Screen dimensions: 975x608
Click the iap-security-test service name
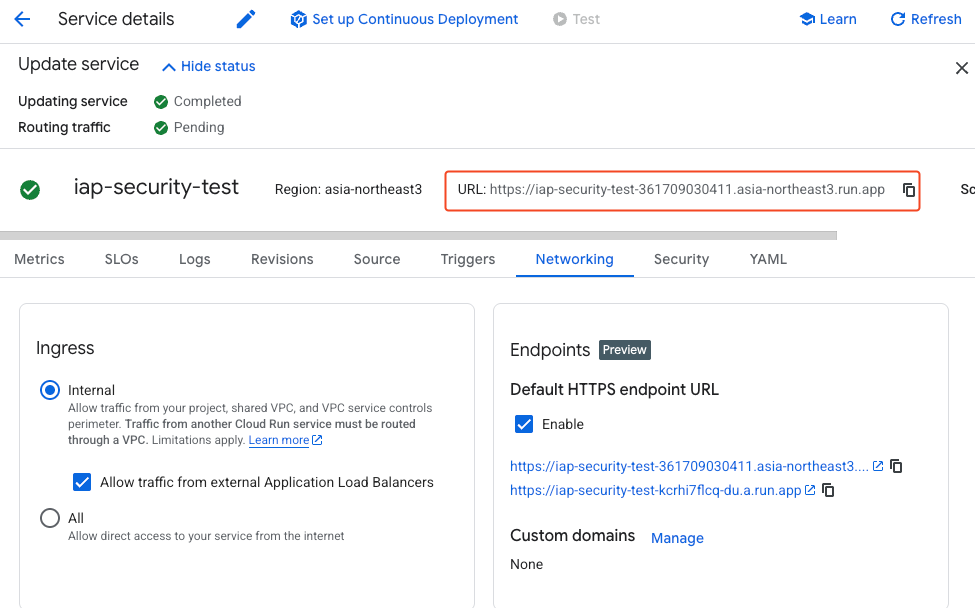(x=156, y=187)
